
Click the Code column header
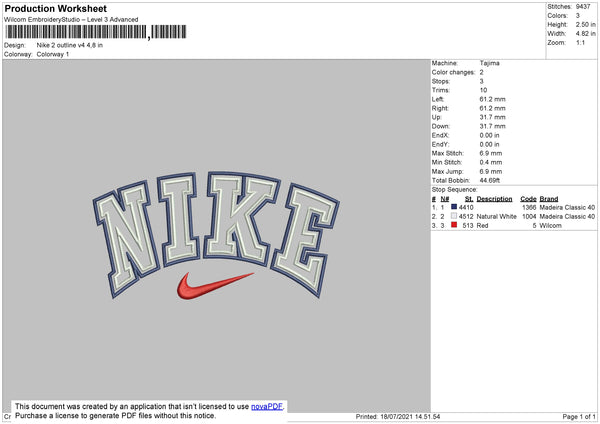(528, 199)
